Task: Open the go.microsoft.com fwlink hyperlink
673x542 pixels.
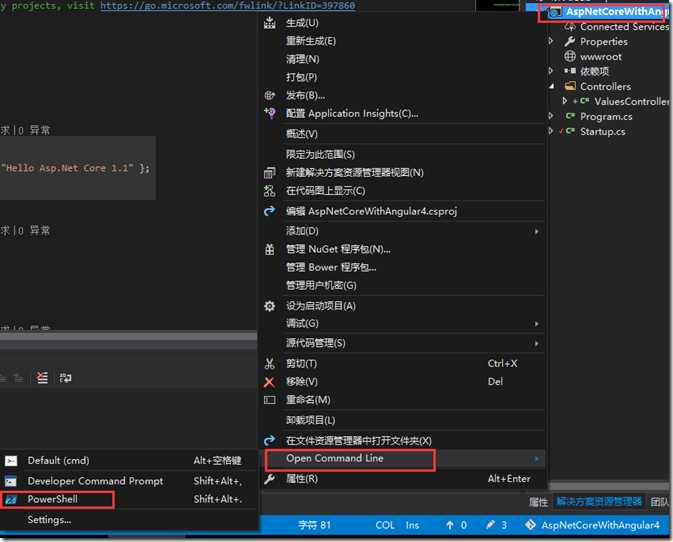Action: tap(227, 5)
